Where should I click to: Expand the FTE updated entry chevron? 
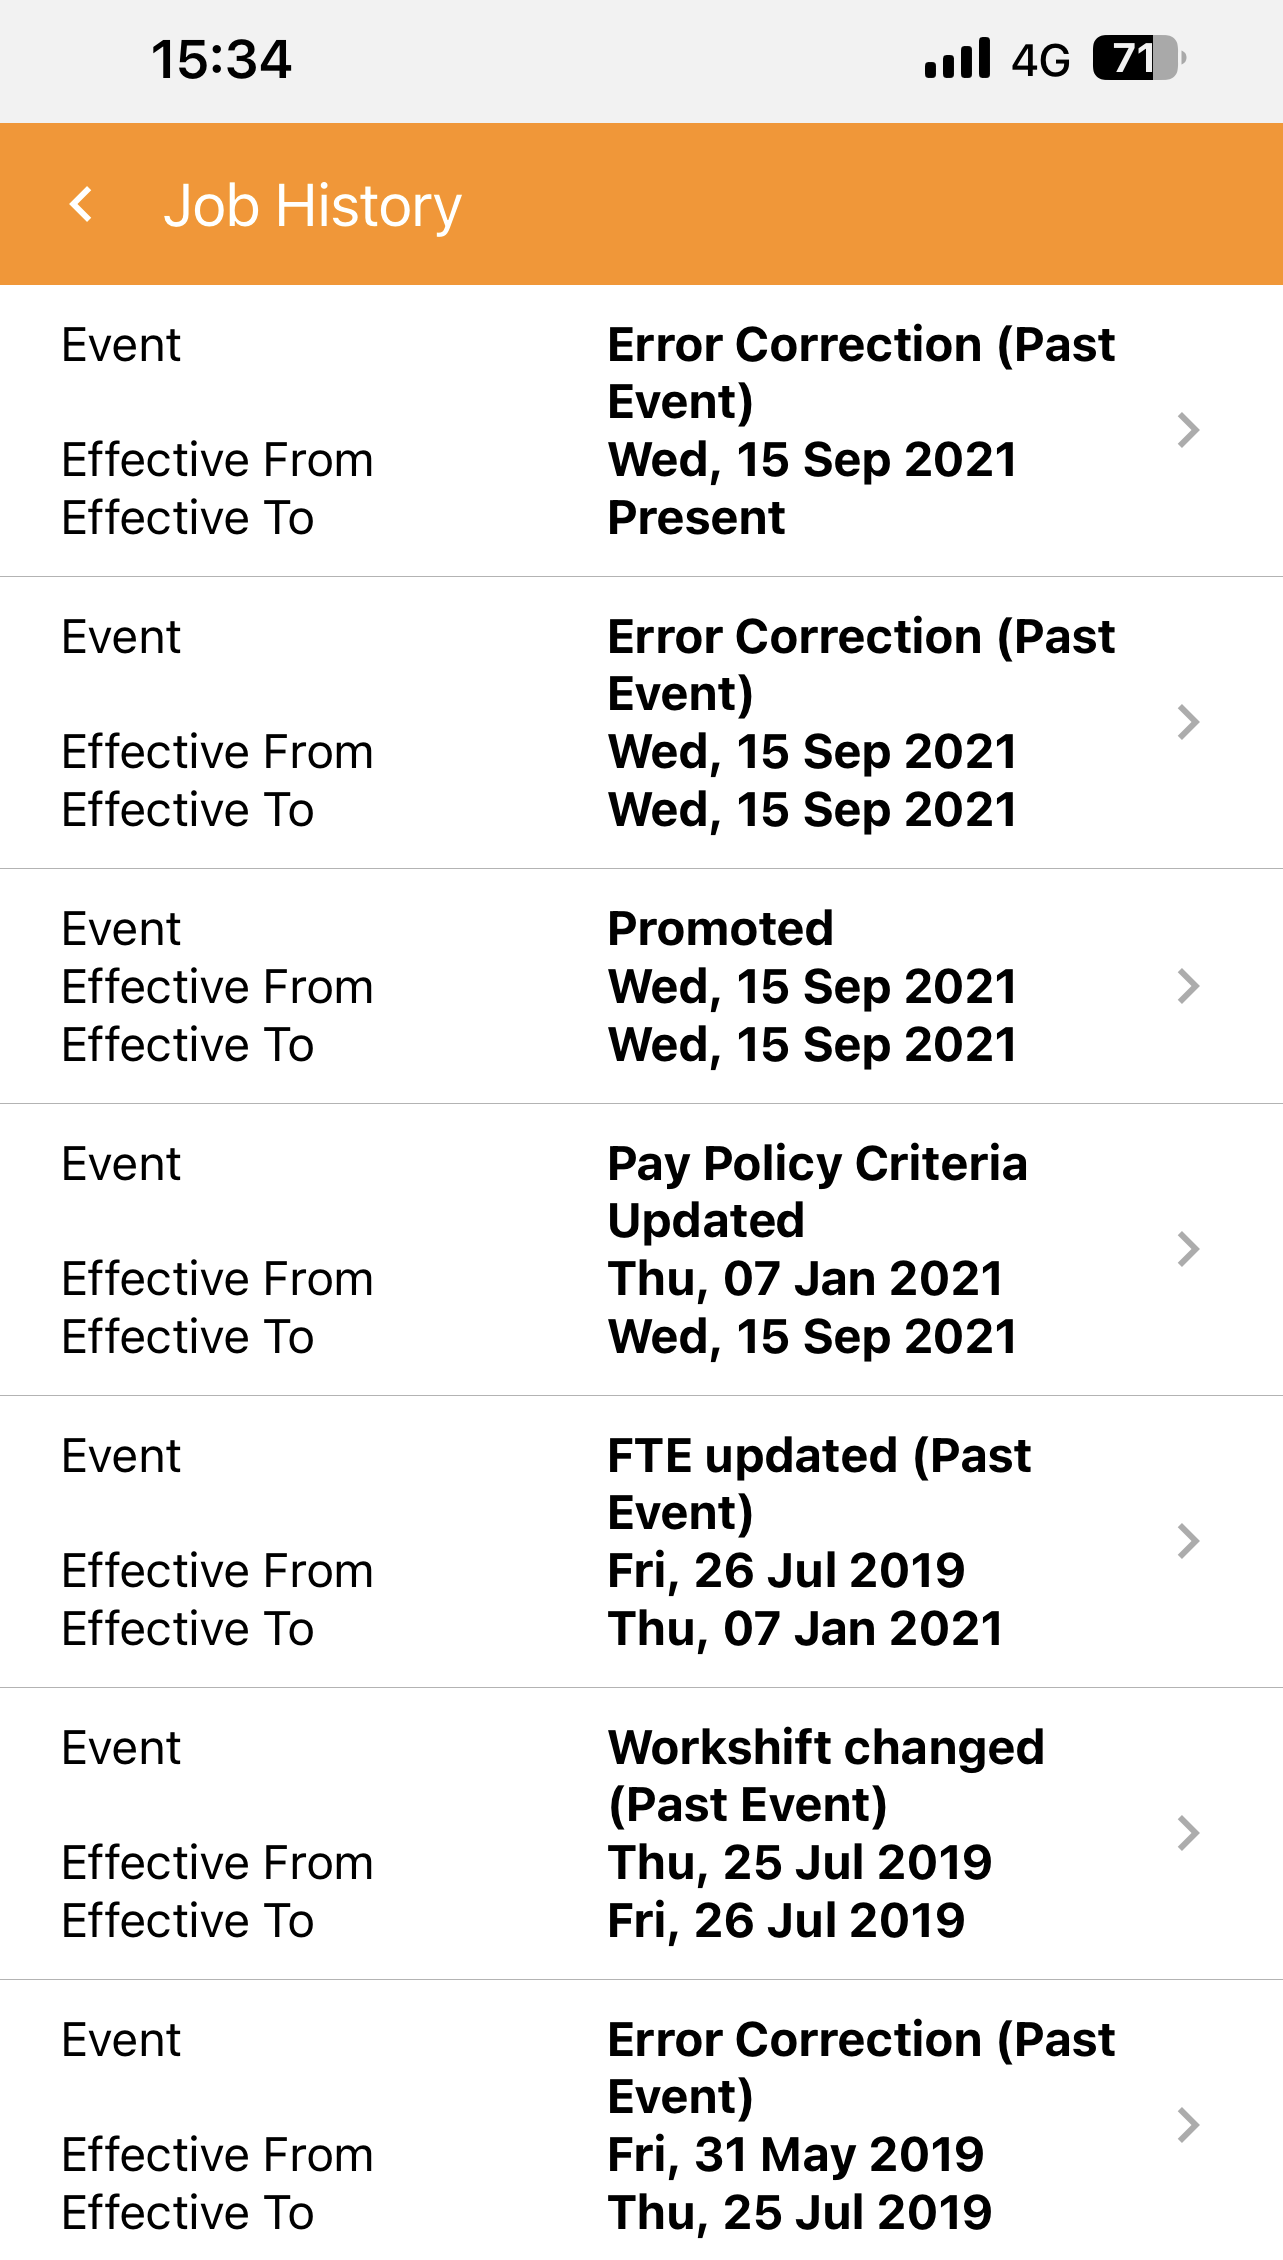pos(1187,1541)
